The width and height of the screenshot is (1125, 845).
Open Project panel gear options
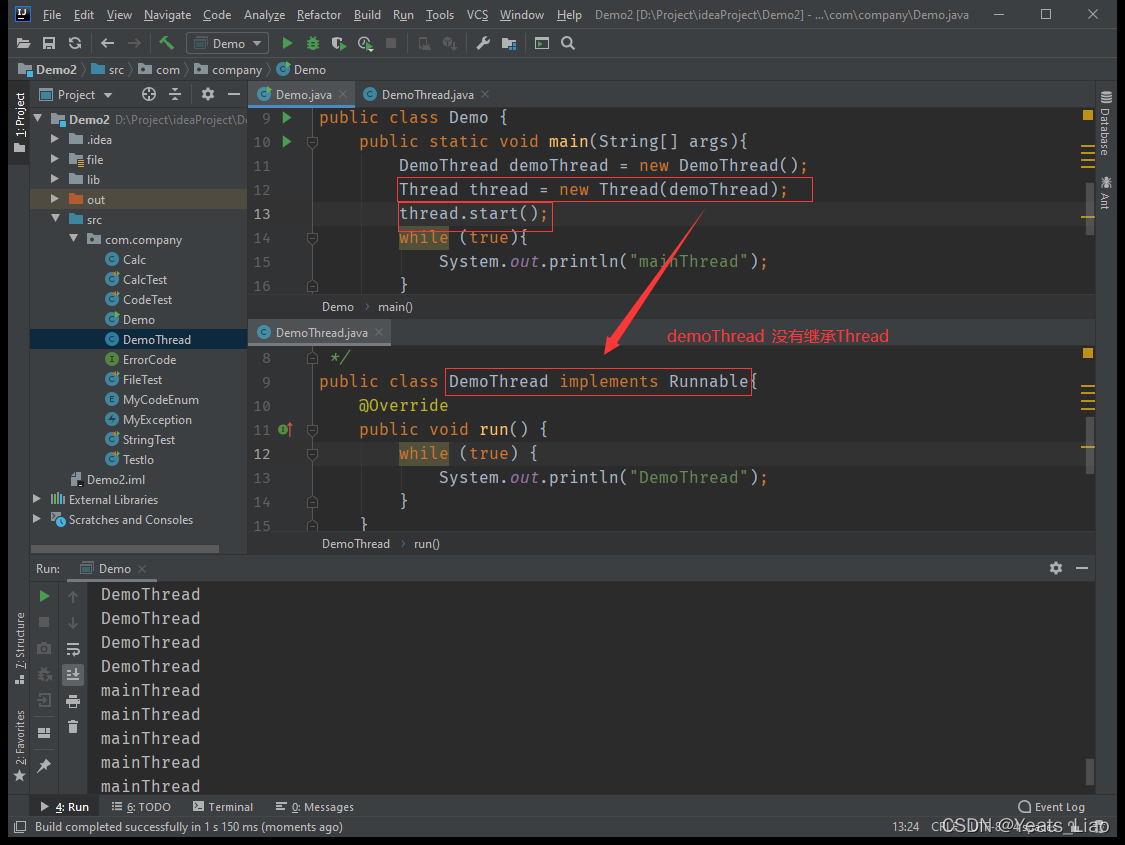(208, 94)
